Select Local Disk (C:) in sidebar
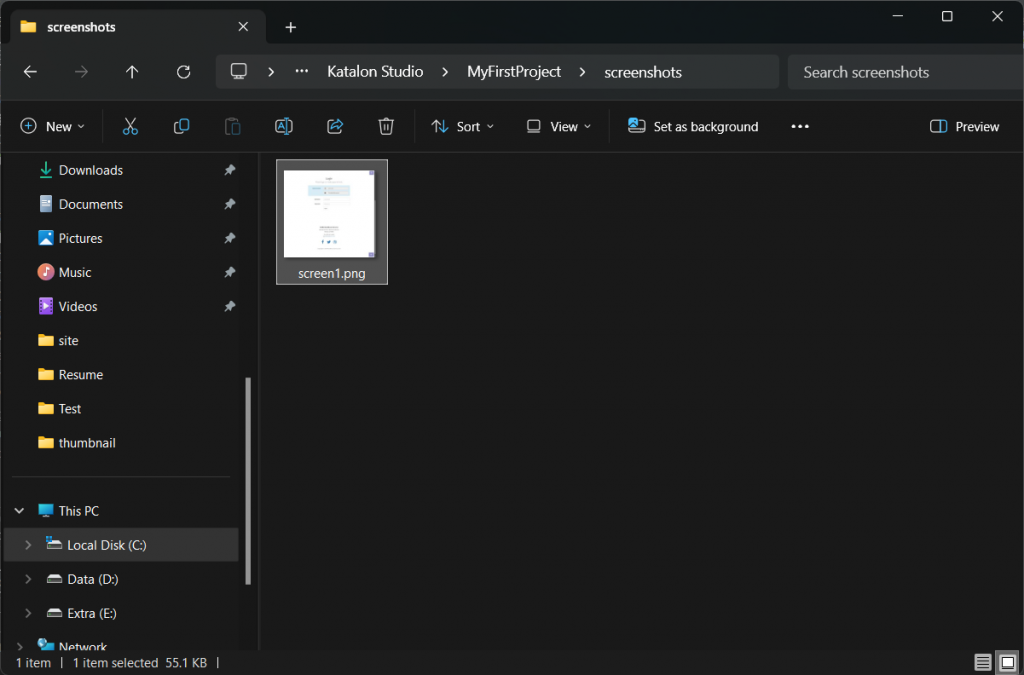Image resolution: width=1024 pixels, height=675 pixels. (121, 544)
